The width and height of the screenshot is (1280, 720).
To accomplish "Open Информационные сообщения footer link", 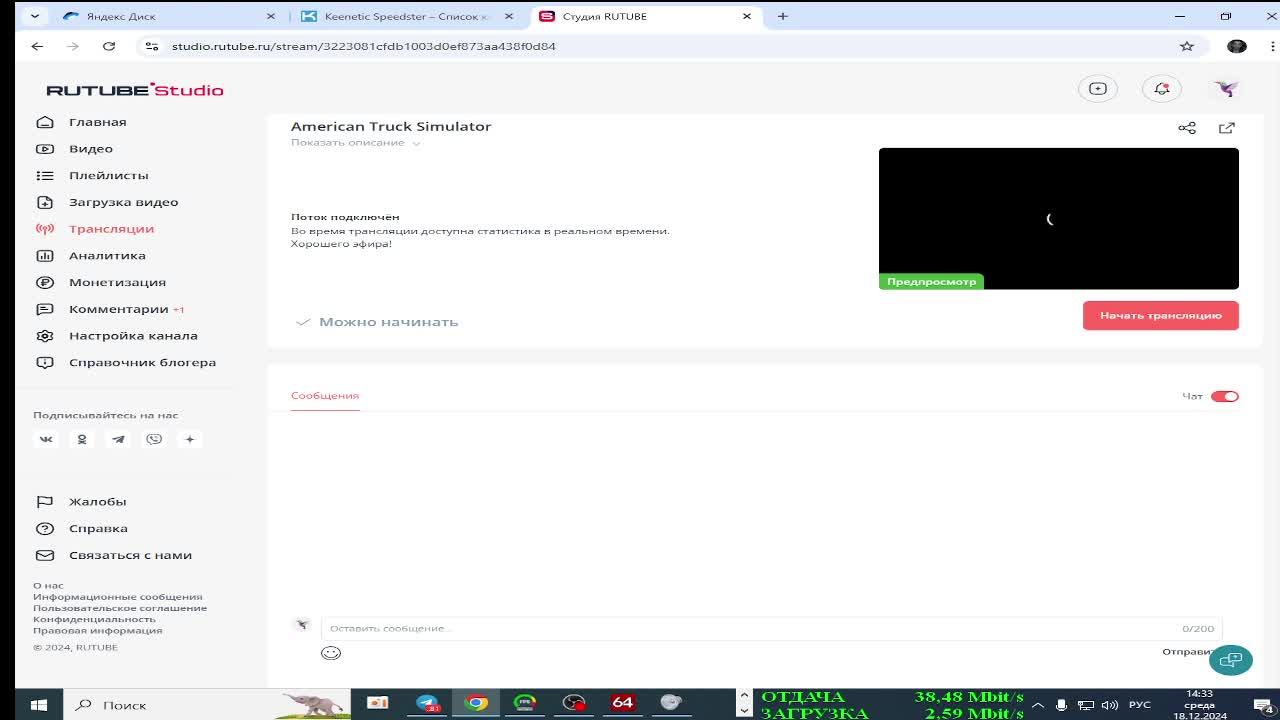I will pyautogui.click(x=118, y=597).
